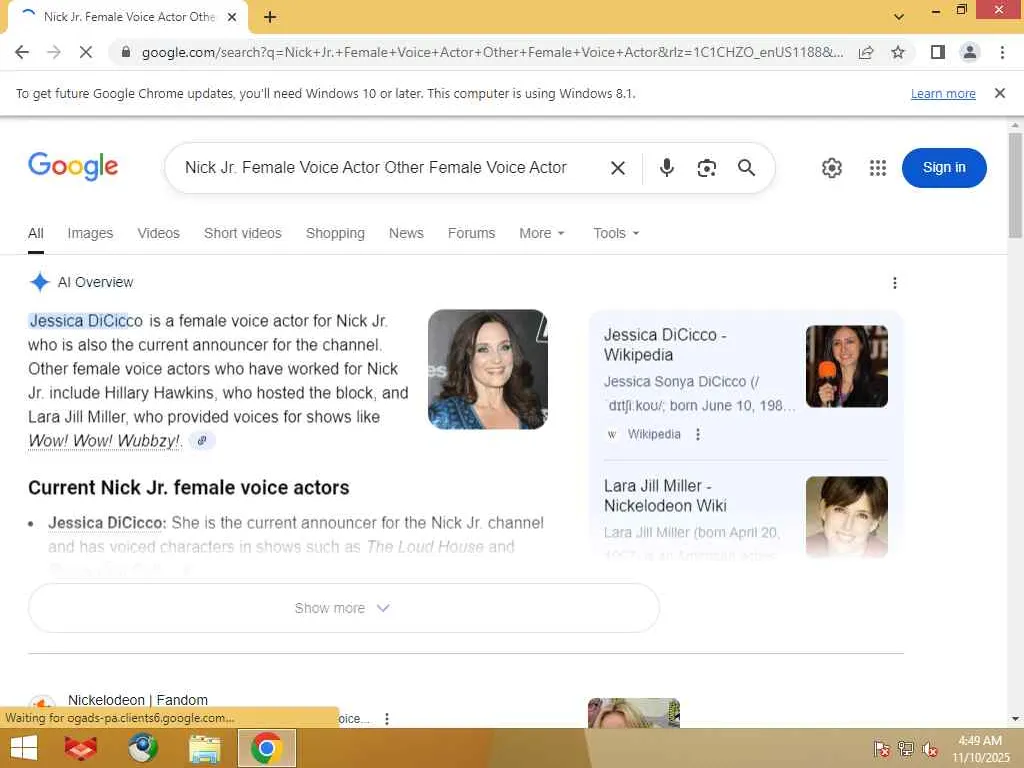Screen dimensions: 1024x768
Task: Submit search with the magnifier icon
Action: click(746, 168)
